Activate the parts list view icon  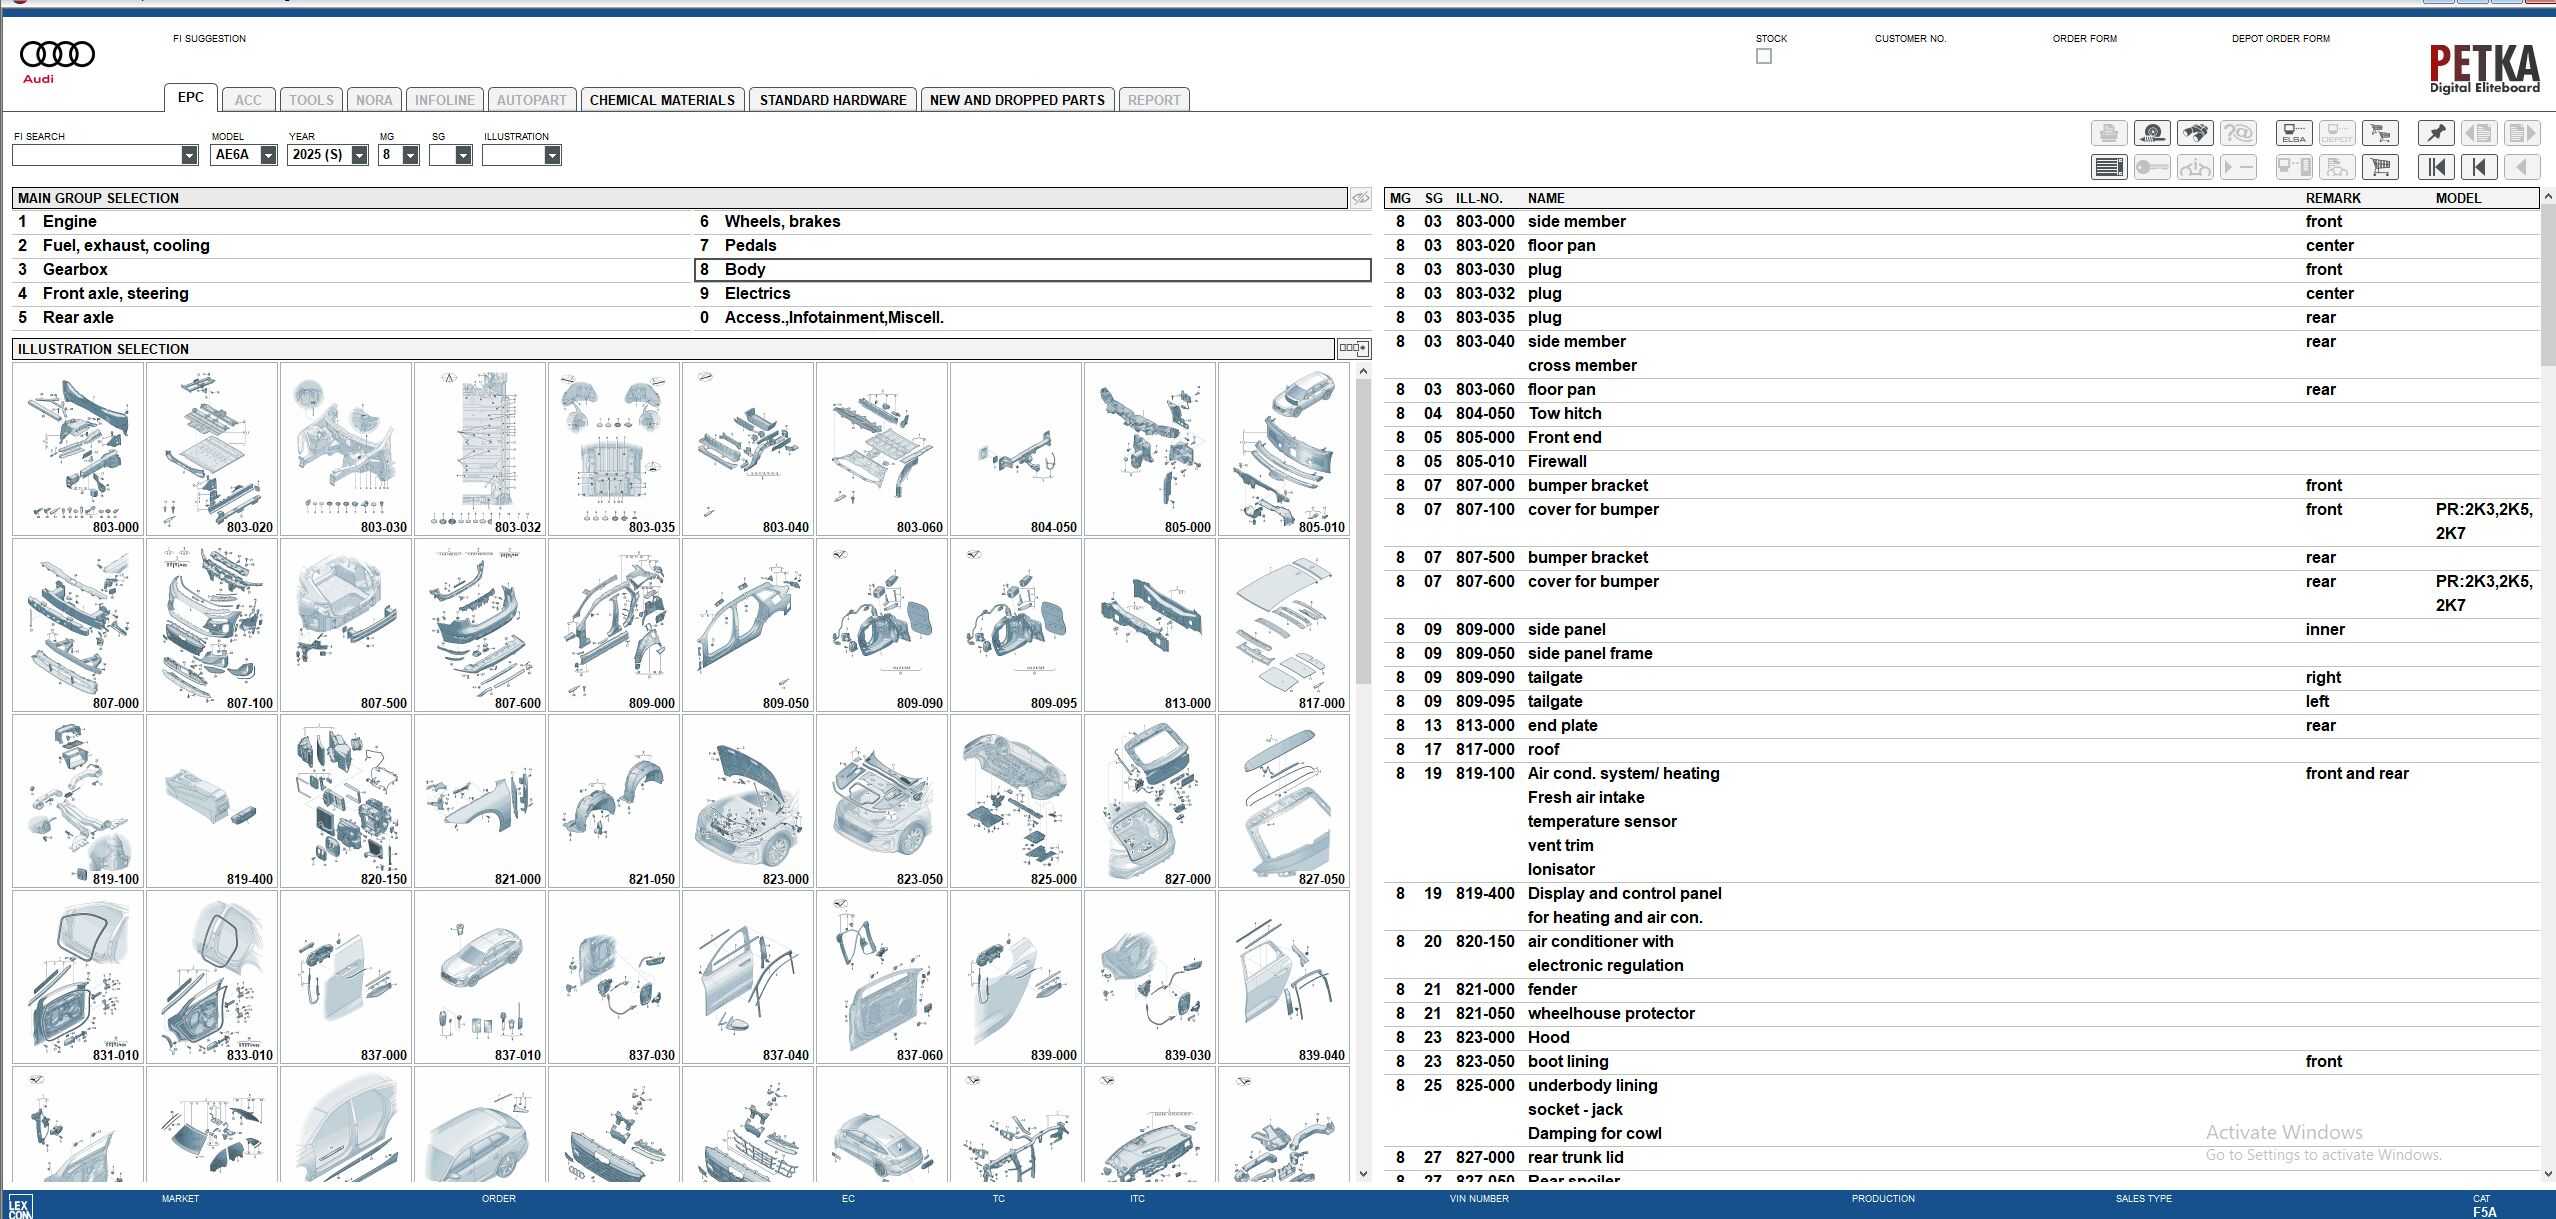point(2110,167)
